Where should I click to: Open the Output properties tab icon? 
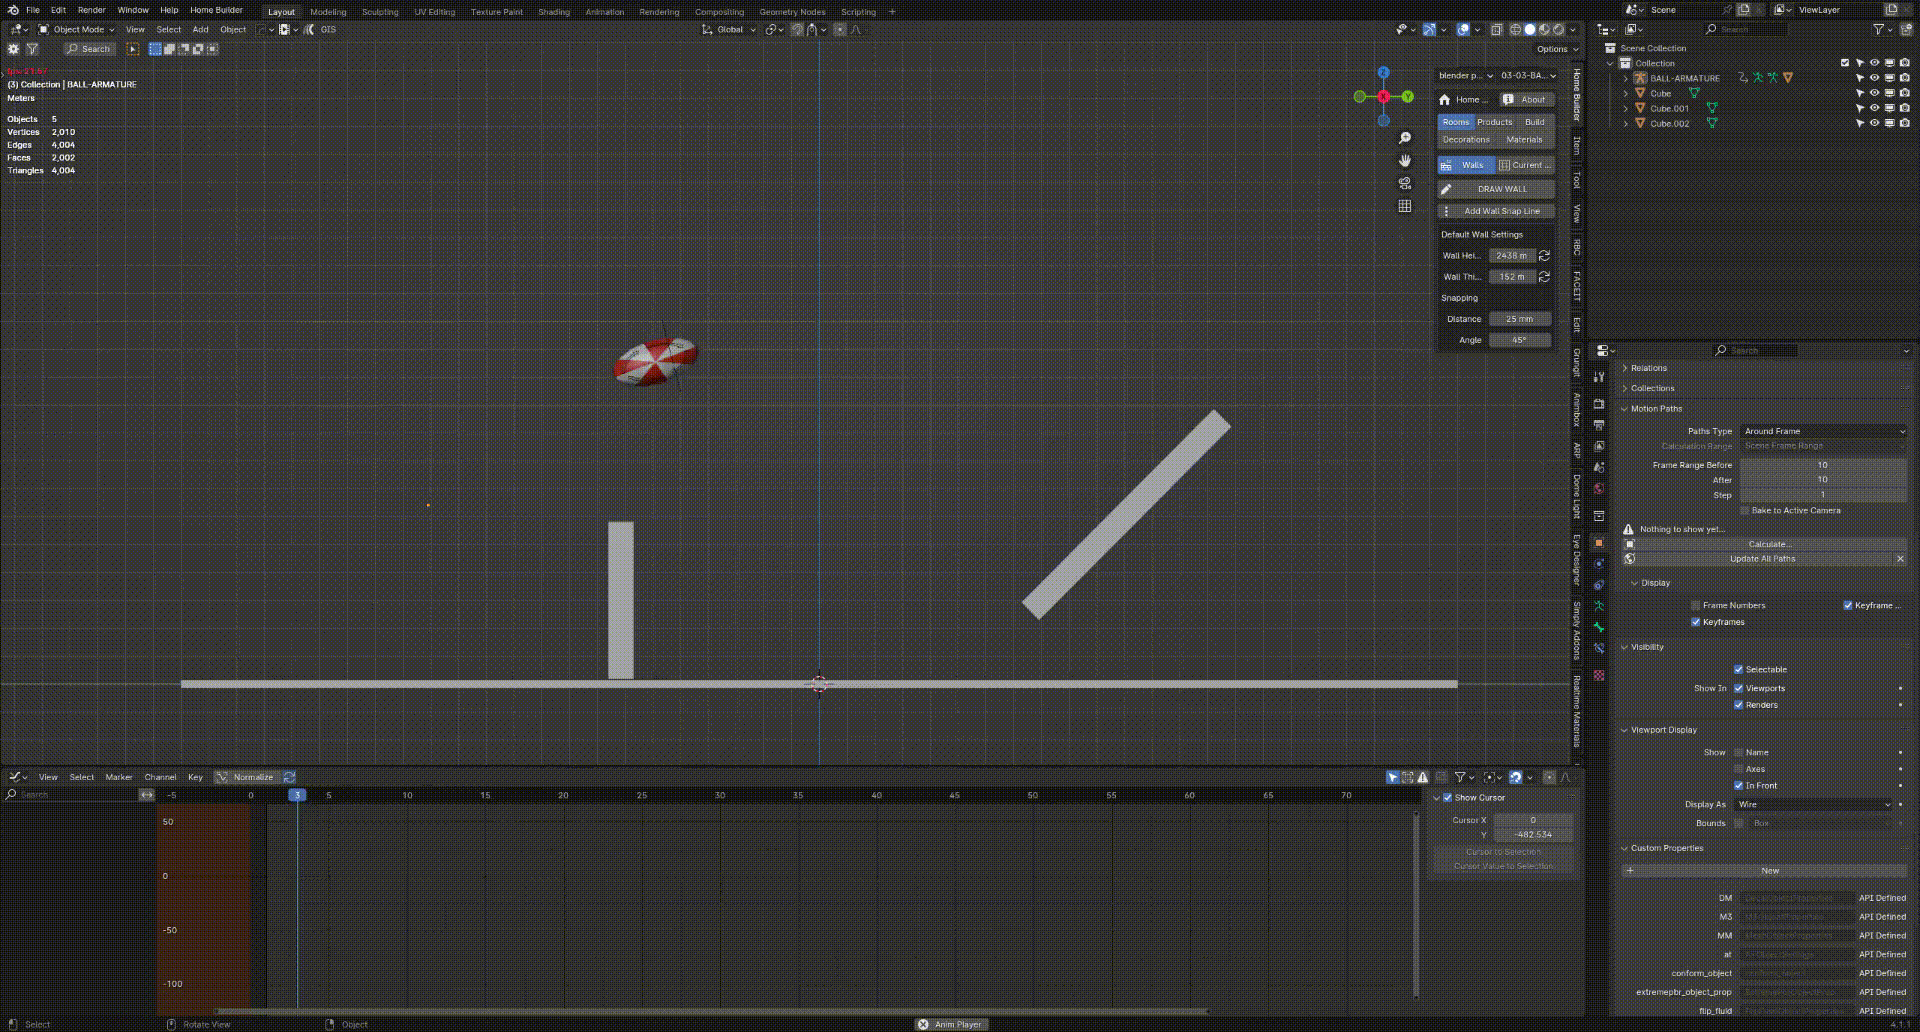coord(1599,425)
